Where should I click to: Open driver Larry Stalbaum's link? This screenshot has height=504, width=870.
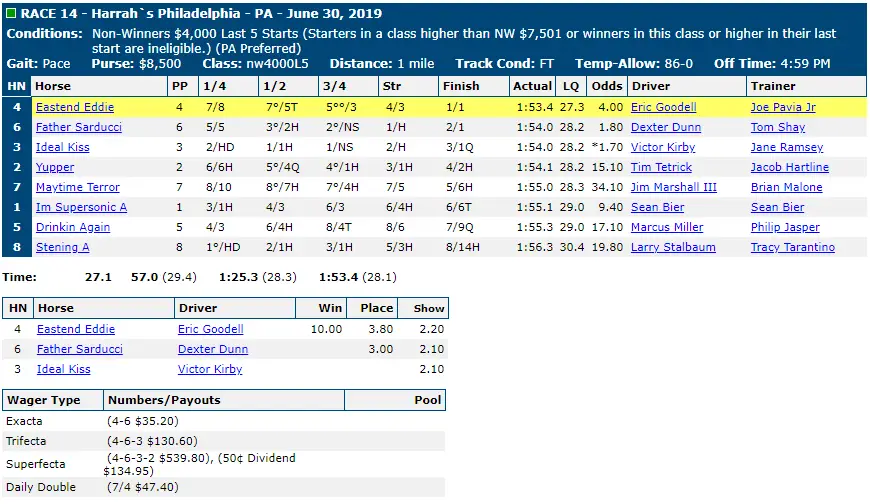click(672, 247)
